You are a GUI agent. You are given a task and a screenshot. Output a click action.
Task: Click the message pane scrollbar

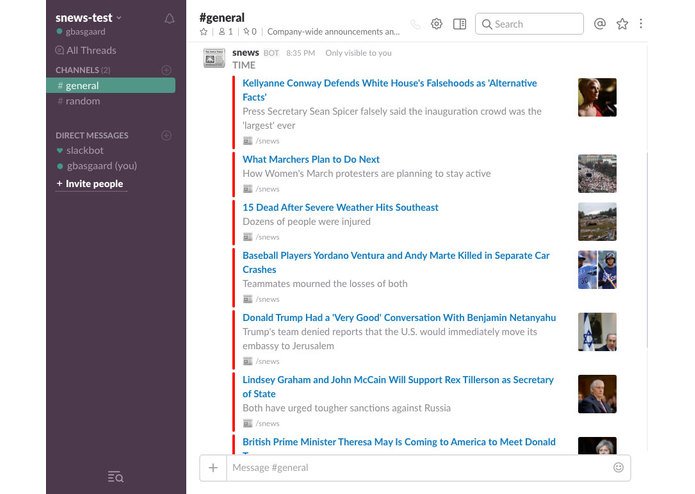pyautogui.click(x=647, y=250)
